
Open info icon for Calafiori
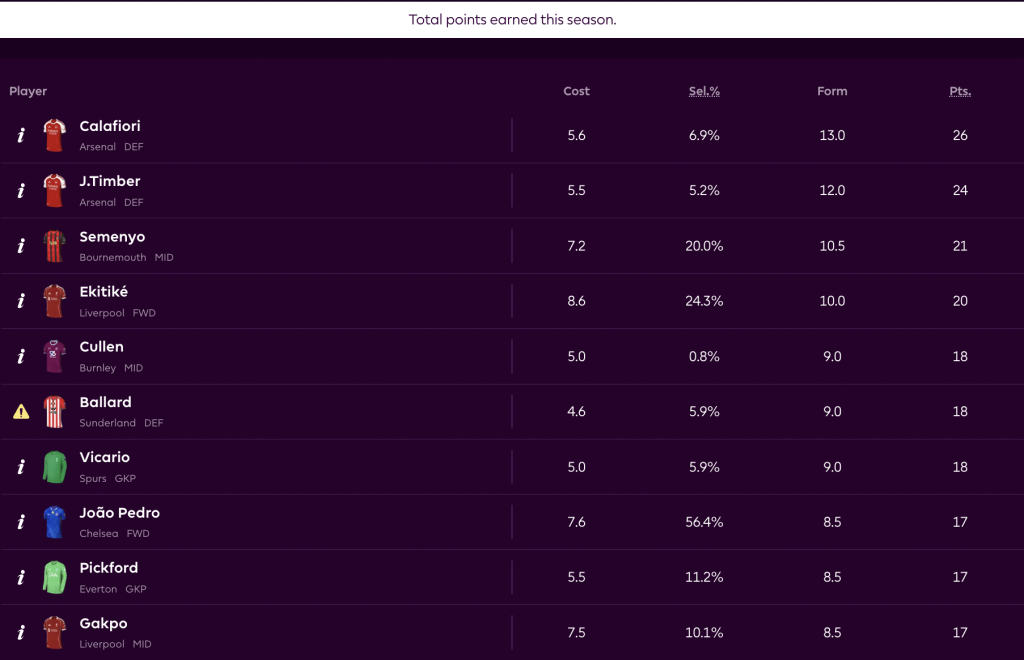21,136
